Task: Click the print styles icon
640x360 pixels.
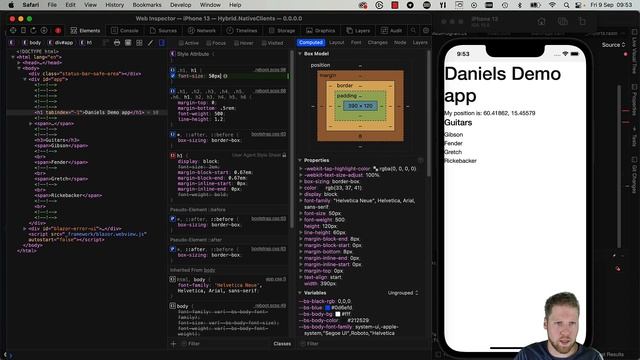Action: pyautogui.click(x=117, y=42)
